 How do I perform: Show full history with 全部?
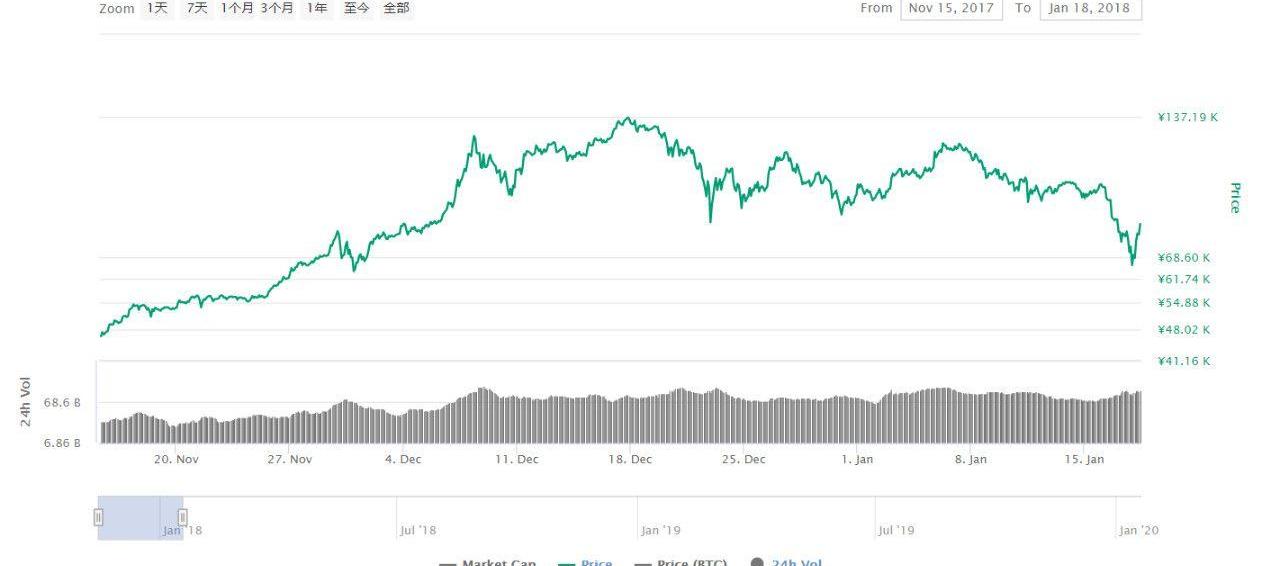(x=396, y=8)
